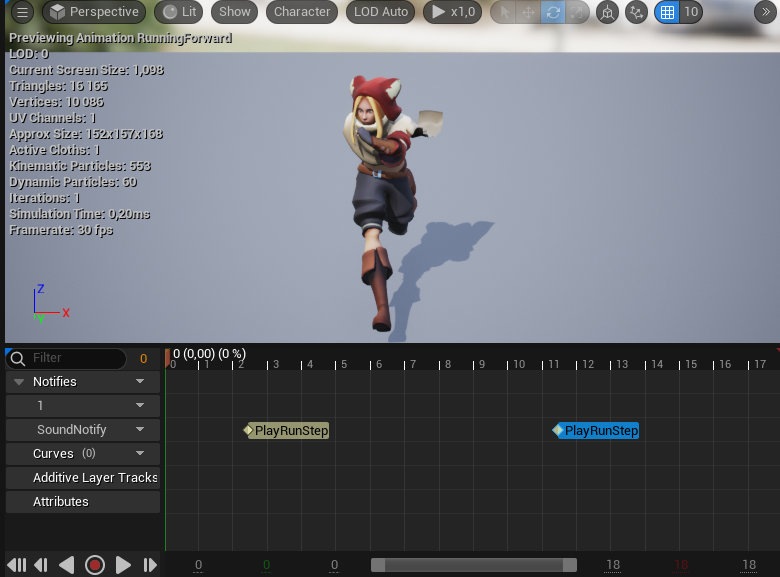Select the rotate tool
Image resolution: width=780 pixels, height=577 pixels.
coord(553,12)
